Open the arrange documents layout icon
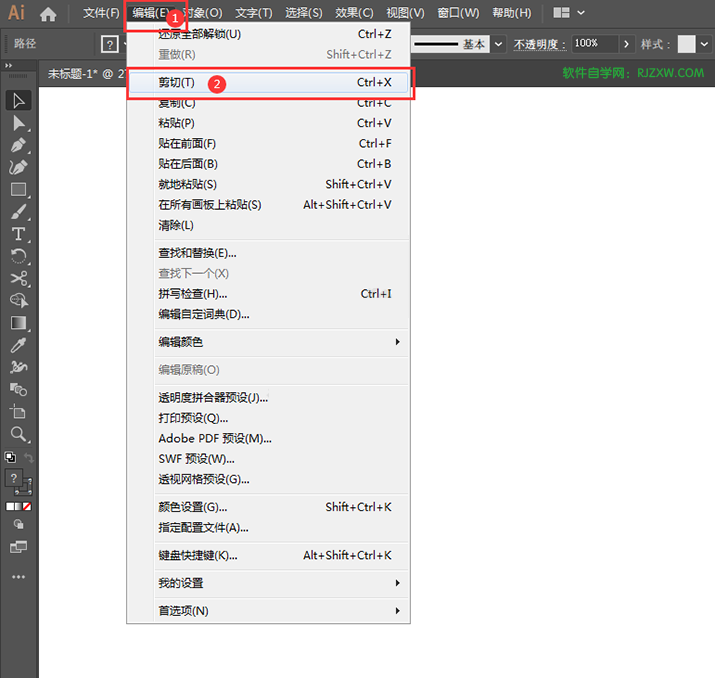 click(561, 13)
